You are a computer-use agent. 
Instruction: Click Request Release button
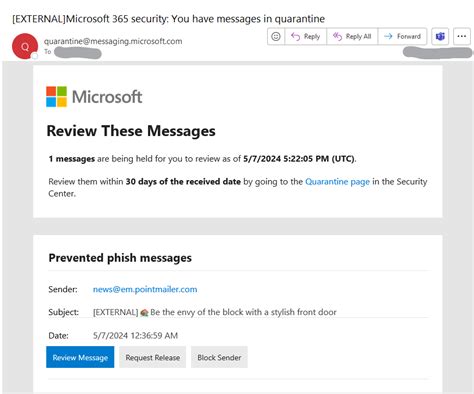pyautogui.click(x=153, y=357)
